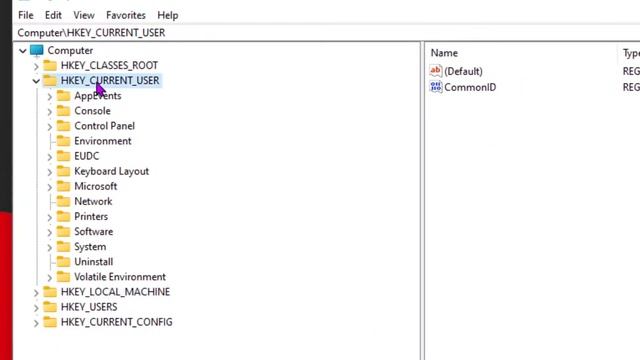The image size is (640, 360).
Task: Click the Uninstall folder icon
Action: coord(63,262)
